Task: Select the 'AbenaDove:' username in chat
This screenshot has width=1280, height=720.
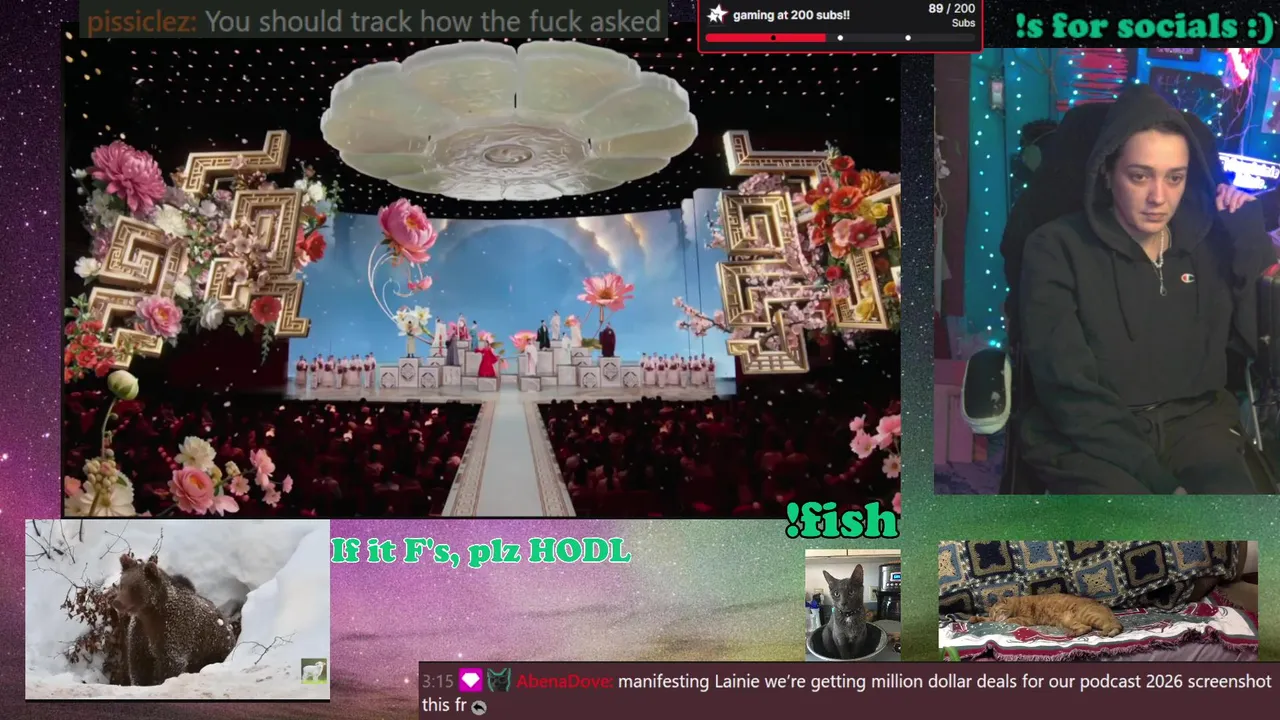Action: pos(565,682)
